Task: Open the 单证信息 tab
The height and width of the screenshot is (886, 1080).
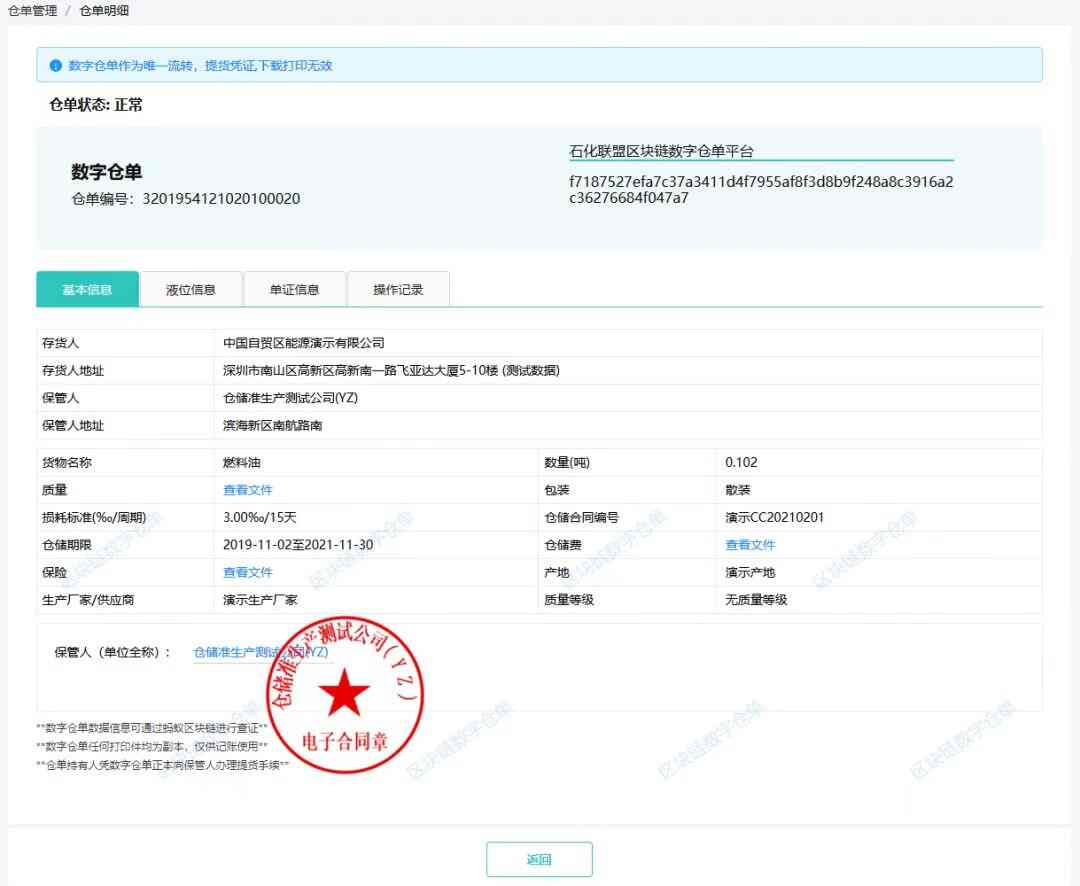Action: [294, 290]
